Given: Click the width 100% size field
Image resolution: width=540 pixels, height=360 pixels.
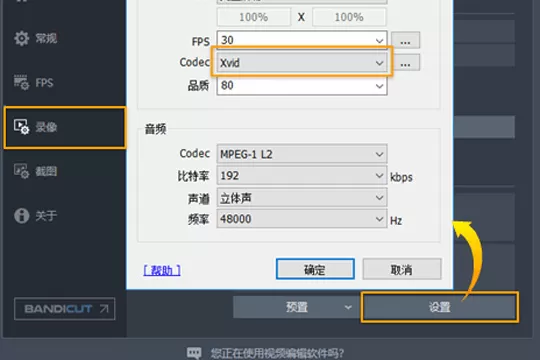Looking at the screenshot, I should pos(253,17).
